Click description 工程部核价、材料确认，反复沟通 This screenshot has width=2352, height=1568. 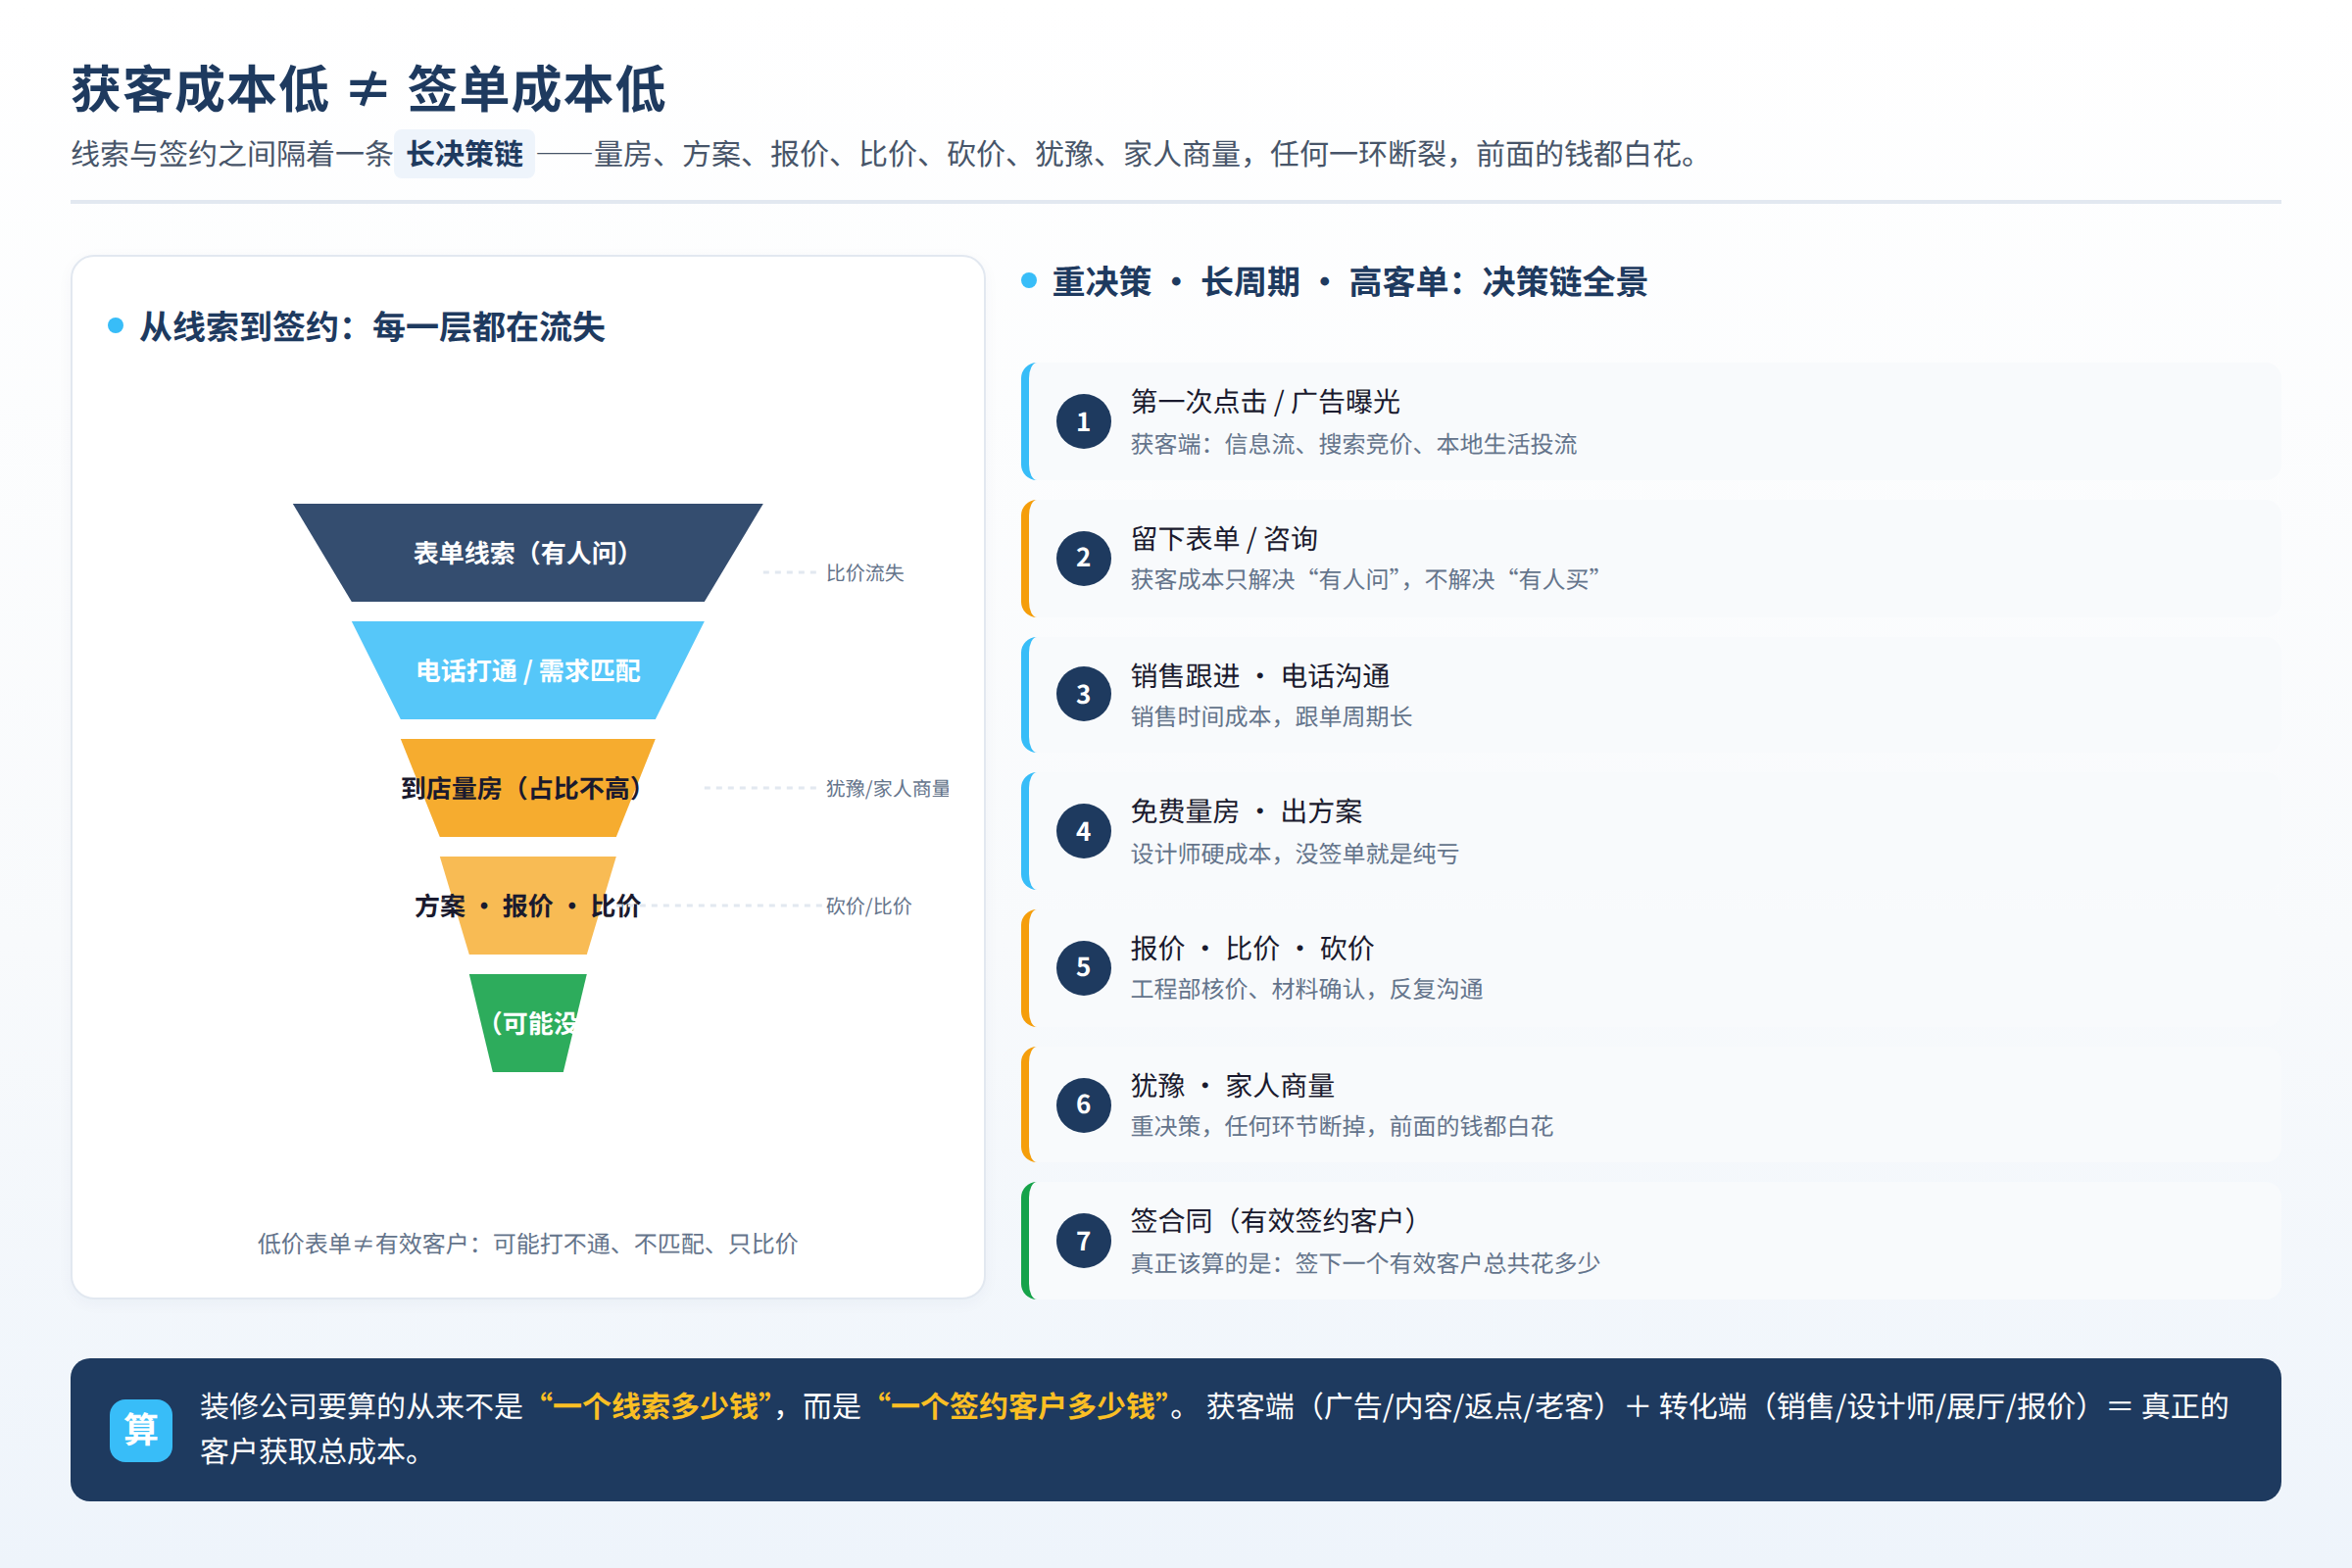[1307, 989]
